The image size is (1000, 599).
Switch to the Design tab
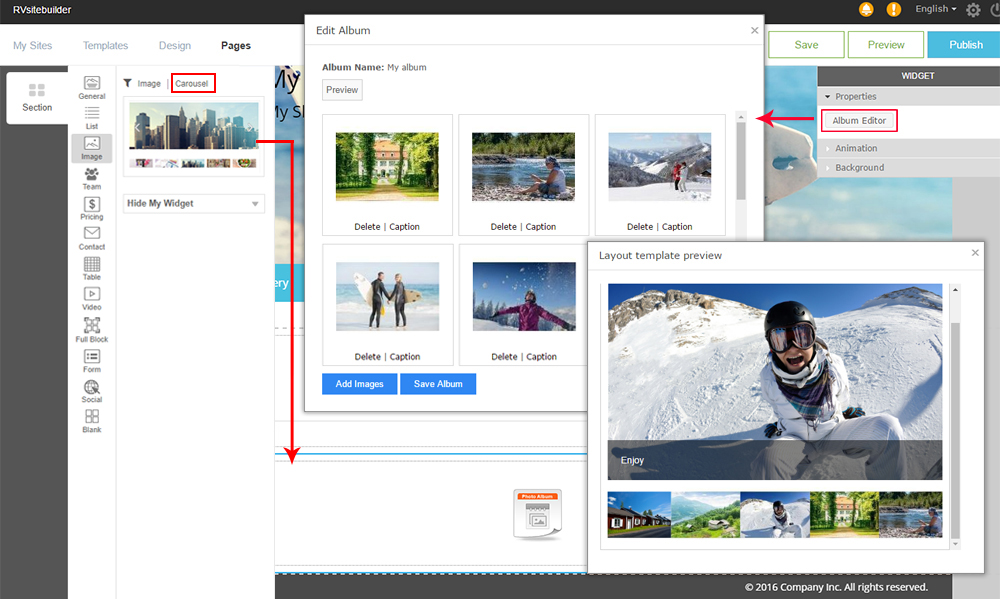click(x=174, y=46)
